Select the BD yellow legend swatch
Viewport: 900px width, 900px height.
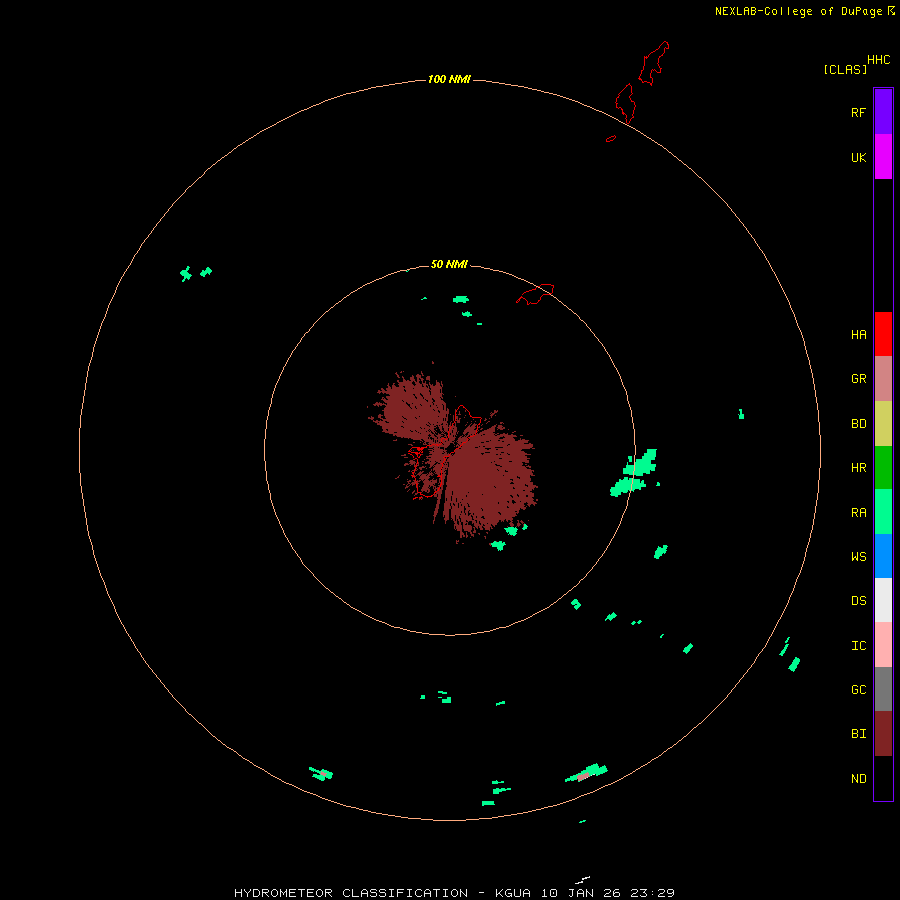(x=883, y=424)
